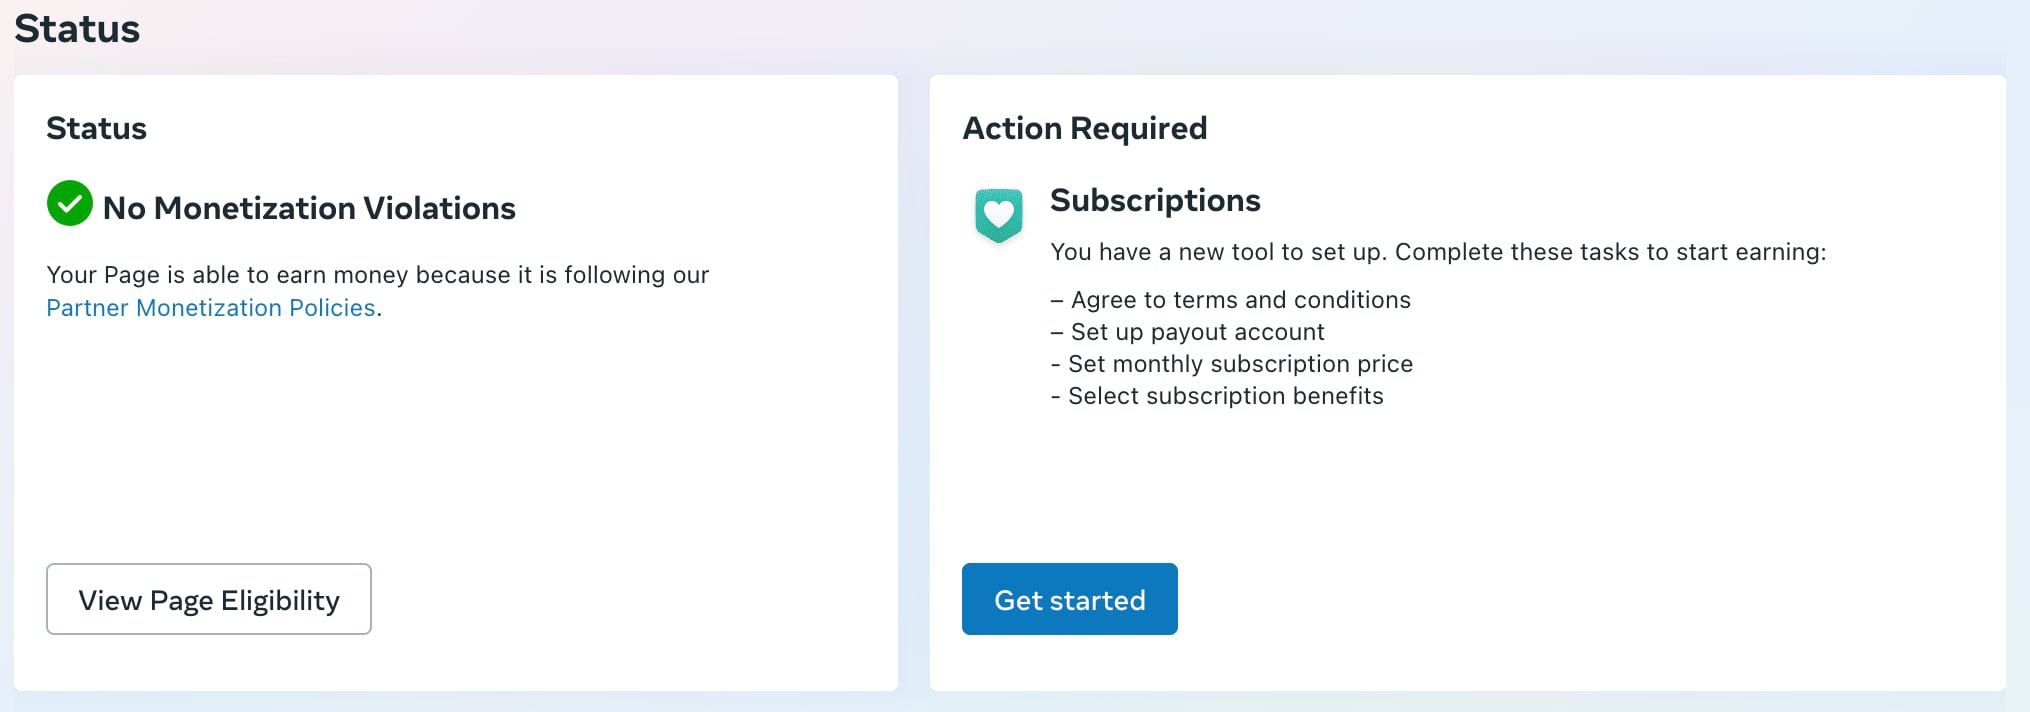Click the blue Get started button
Screen dimensions: 2030x712
tap(1070, 599)
